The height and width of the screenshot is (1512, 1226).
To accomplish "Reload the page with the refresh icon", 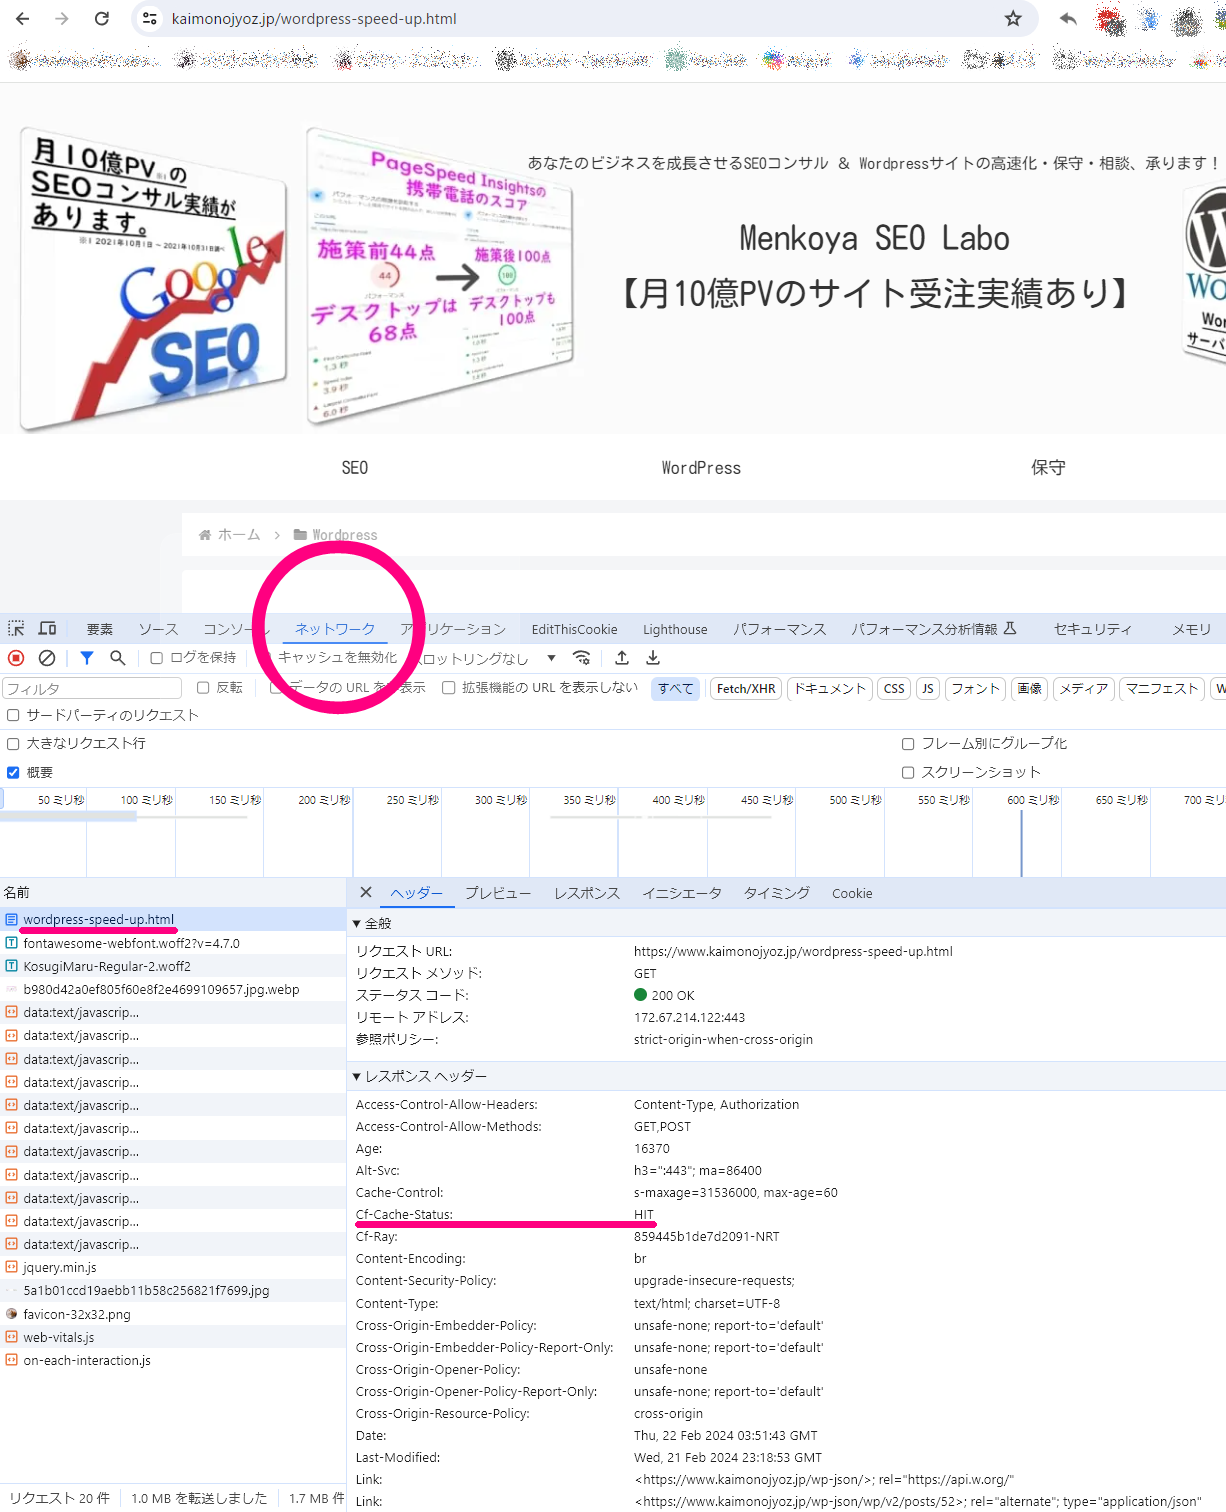I will [x=101, y=19].
